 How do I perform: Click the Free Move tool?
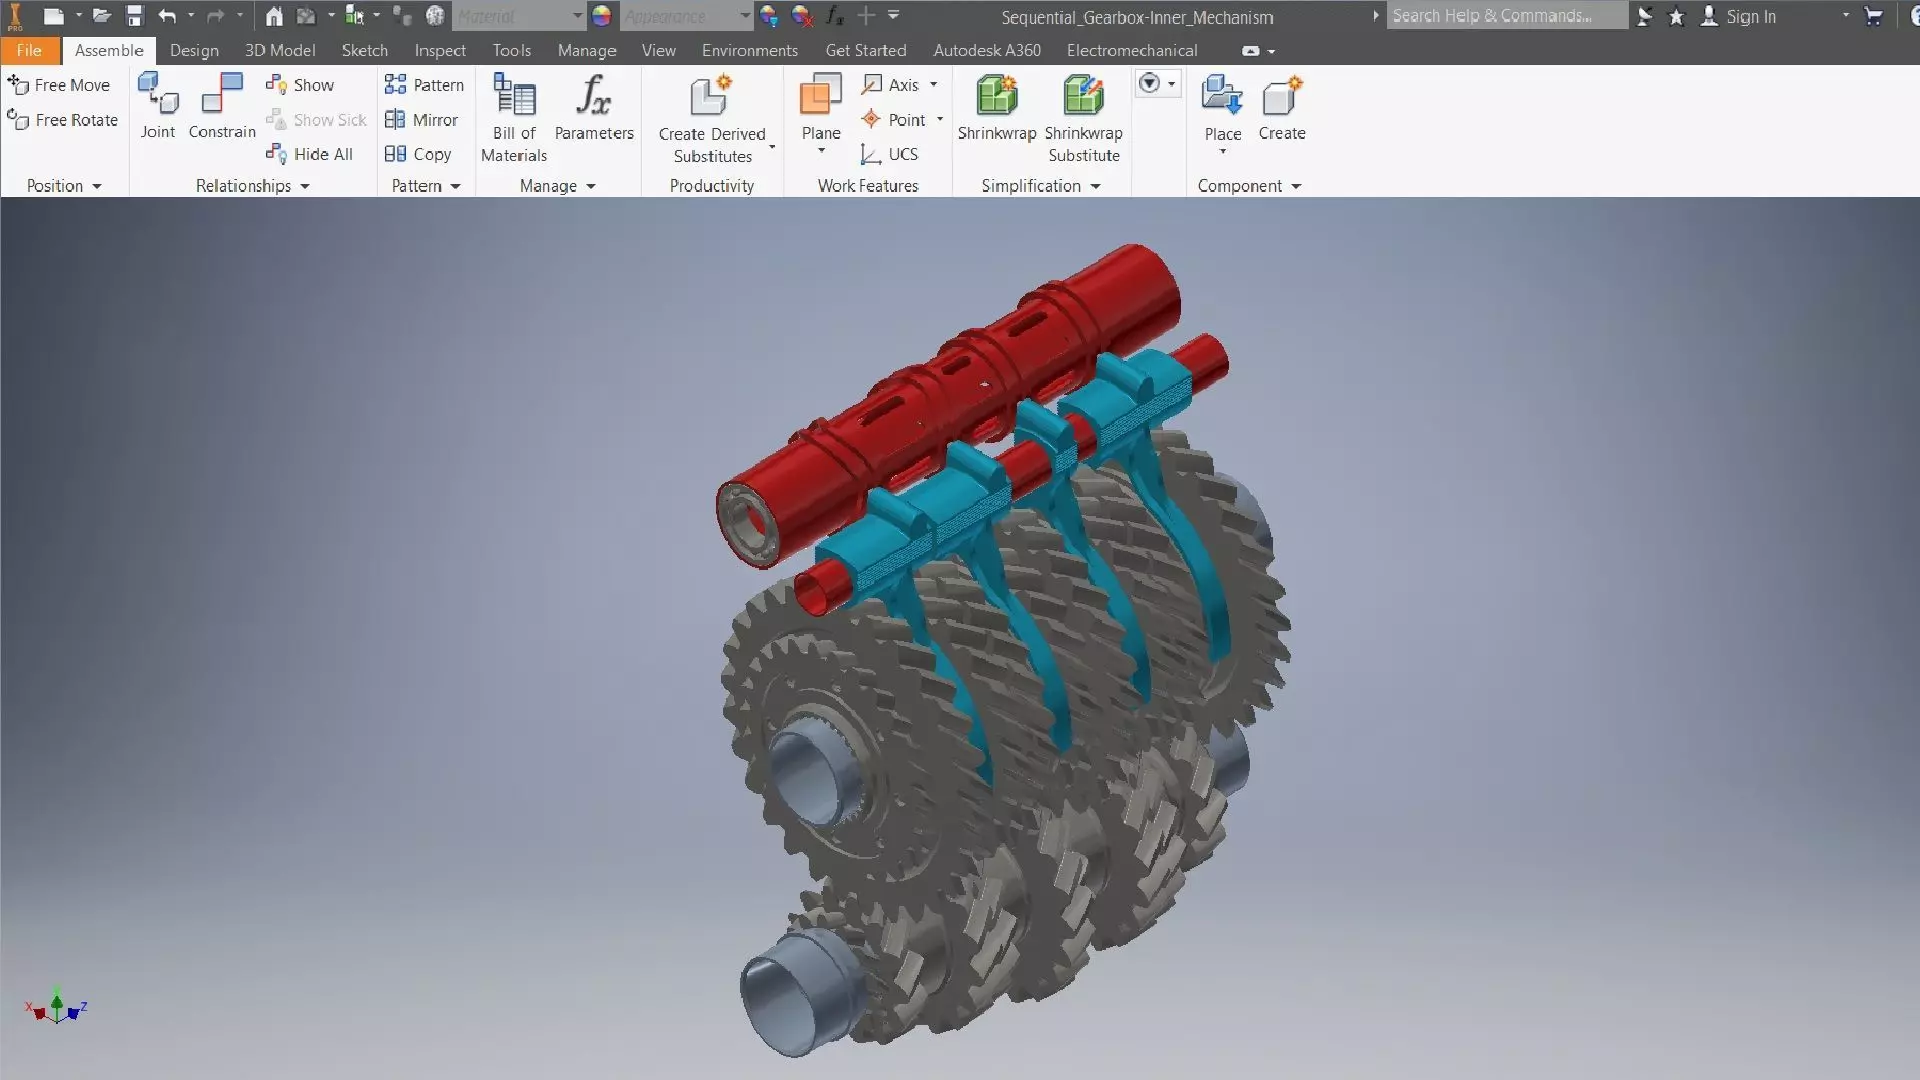(x=59, y=85)
